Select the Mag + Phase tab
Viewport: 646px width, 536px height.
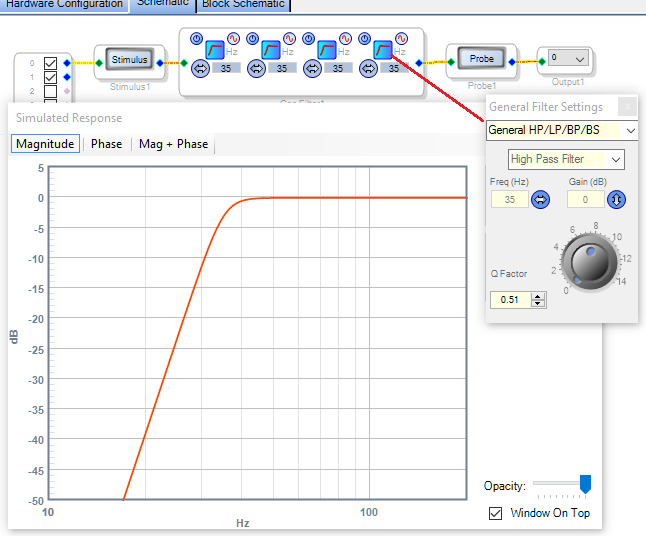coord(173,144)
